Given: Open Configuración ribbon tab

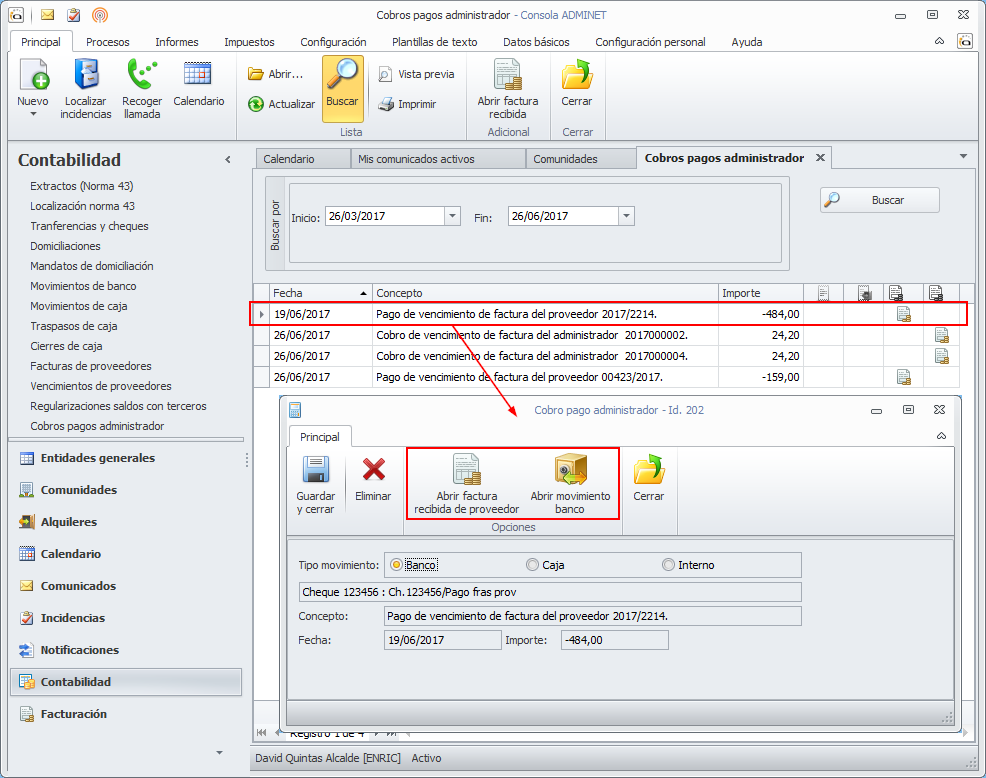Looking at the screenshot, I should pyautogui.click(x=333, y=42).
